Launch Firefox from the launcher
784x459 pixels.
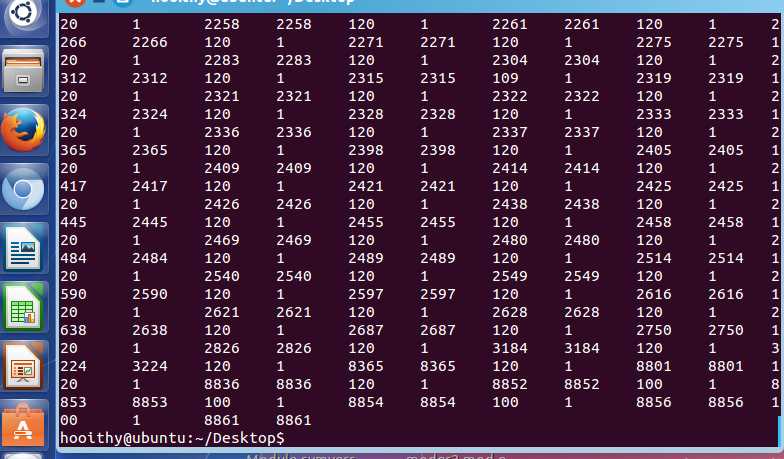(x=24, y=130)
